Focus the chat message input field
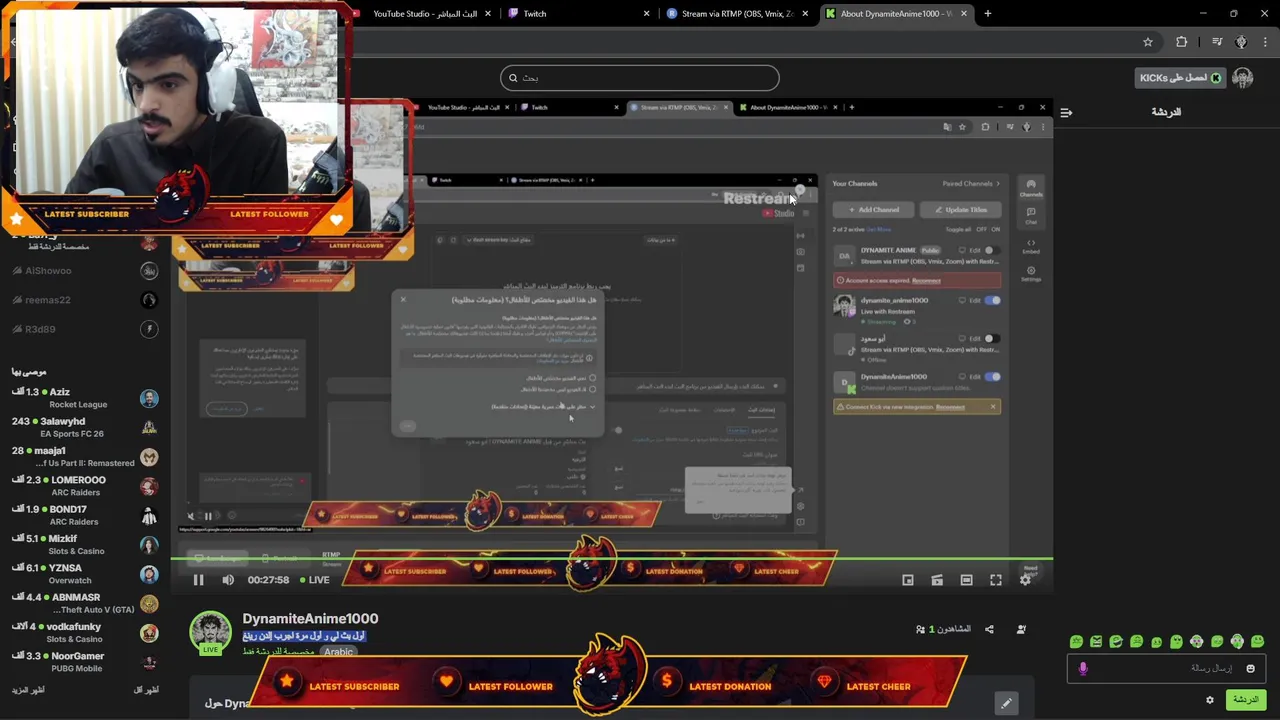The height and width of the screenshot is (720, 1280). coord(1167,668)
